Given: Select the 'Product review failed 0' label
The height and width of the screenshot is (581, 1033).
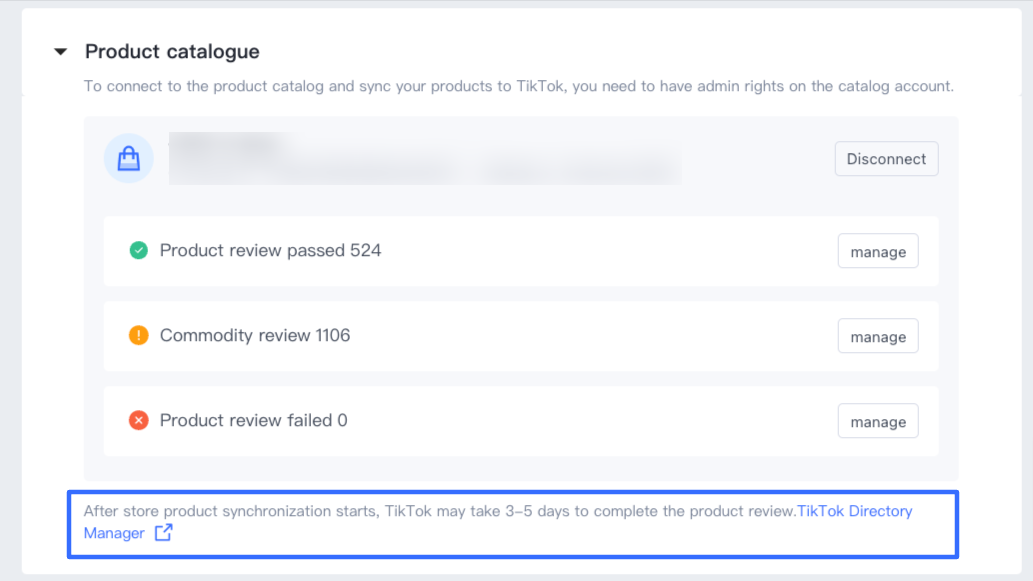Looking at the screenshot, I should point(253,420).
